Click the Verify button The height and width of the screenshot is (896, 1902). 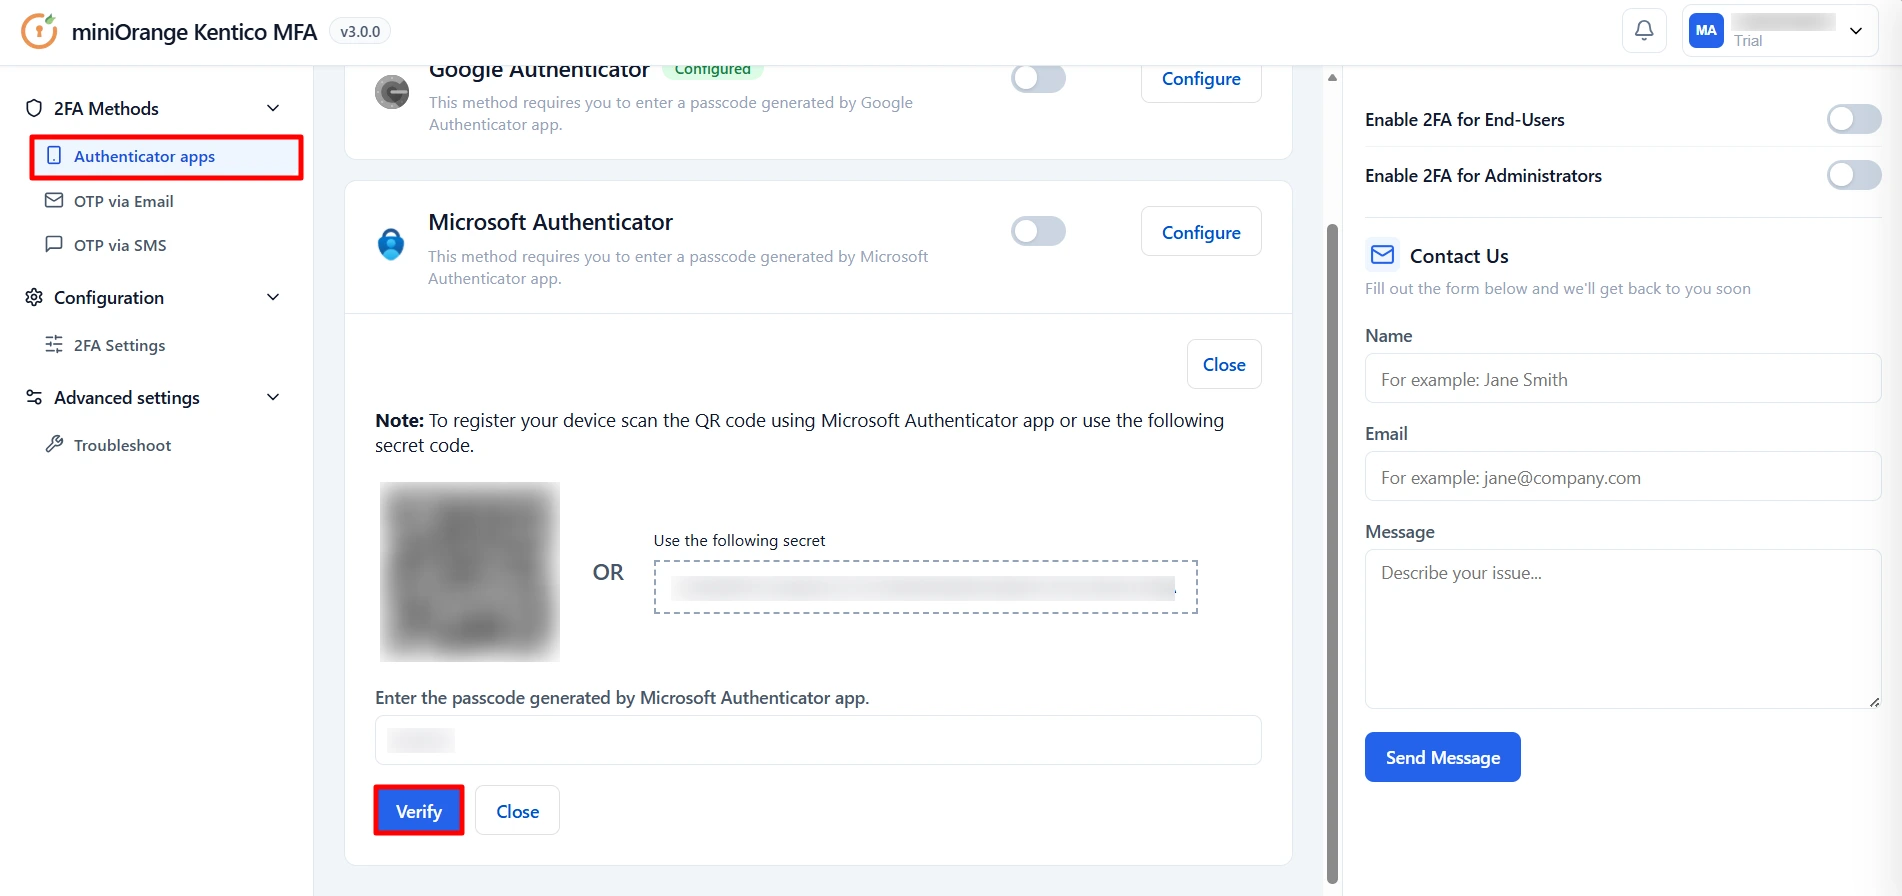(x=419, y=811)
